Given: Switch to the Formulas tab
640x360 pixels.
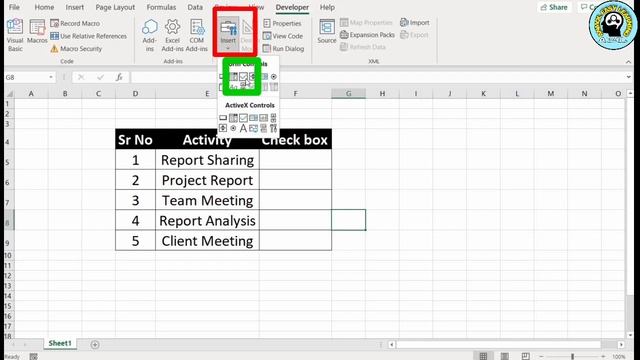Looking at the screenshot, I should tap(161, 7).
